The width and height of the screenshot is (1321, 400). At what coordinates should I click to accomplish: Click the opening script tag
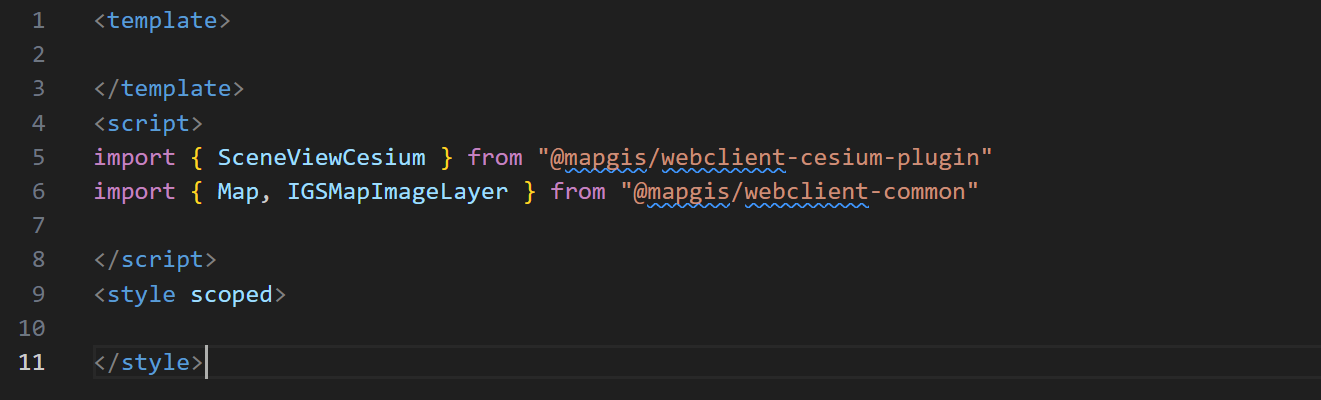pyautogui.click(x=148, y=123)
